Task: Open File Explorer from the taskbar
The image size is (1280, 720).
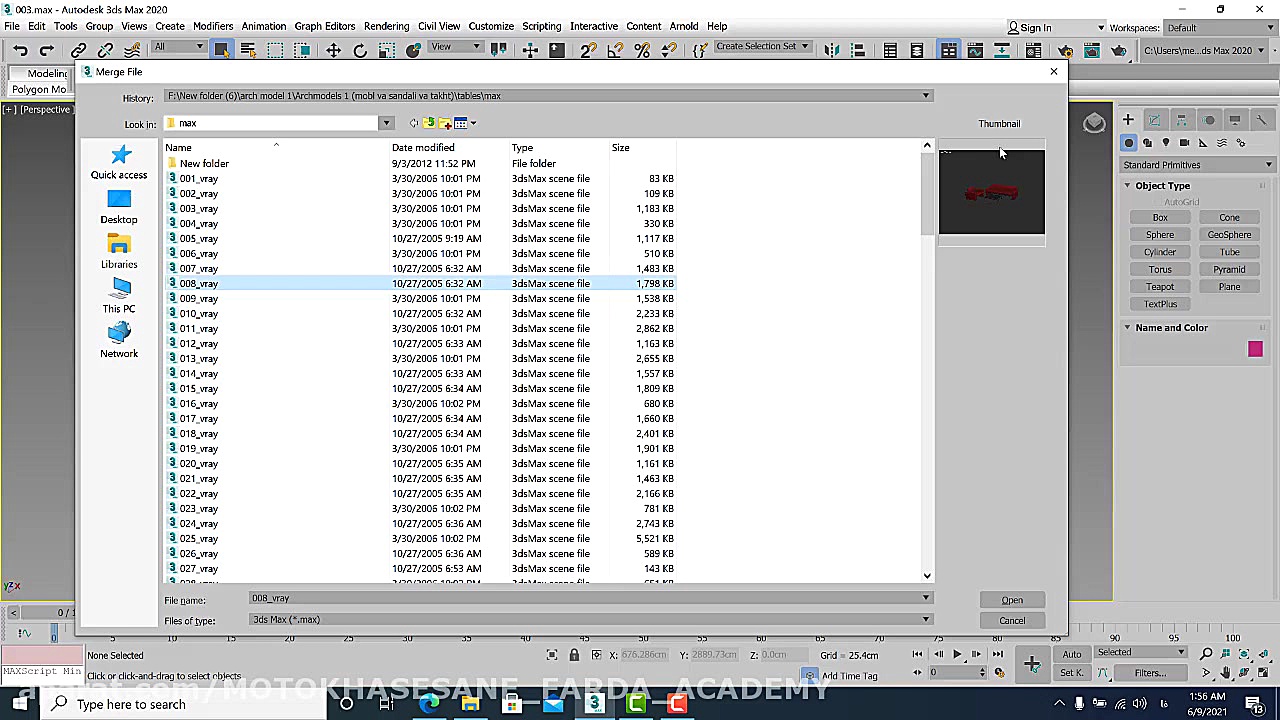Action: (x=470, y=704)
